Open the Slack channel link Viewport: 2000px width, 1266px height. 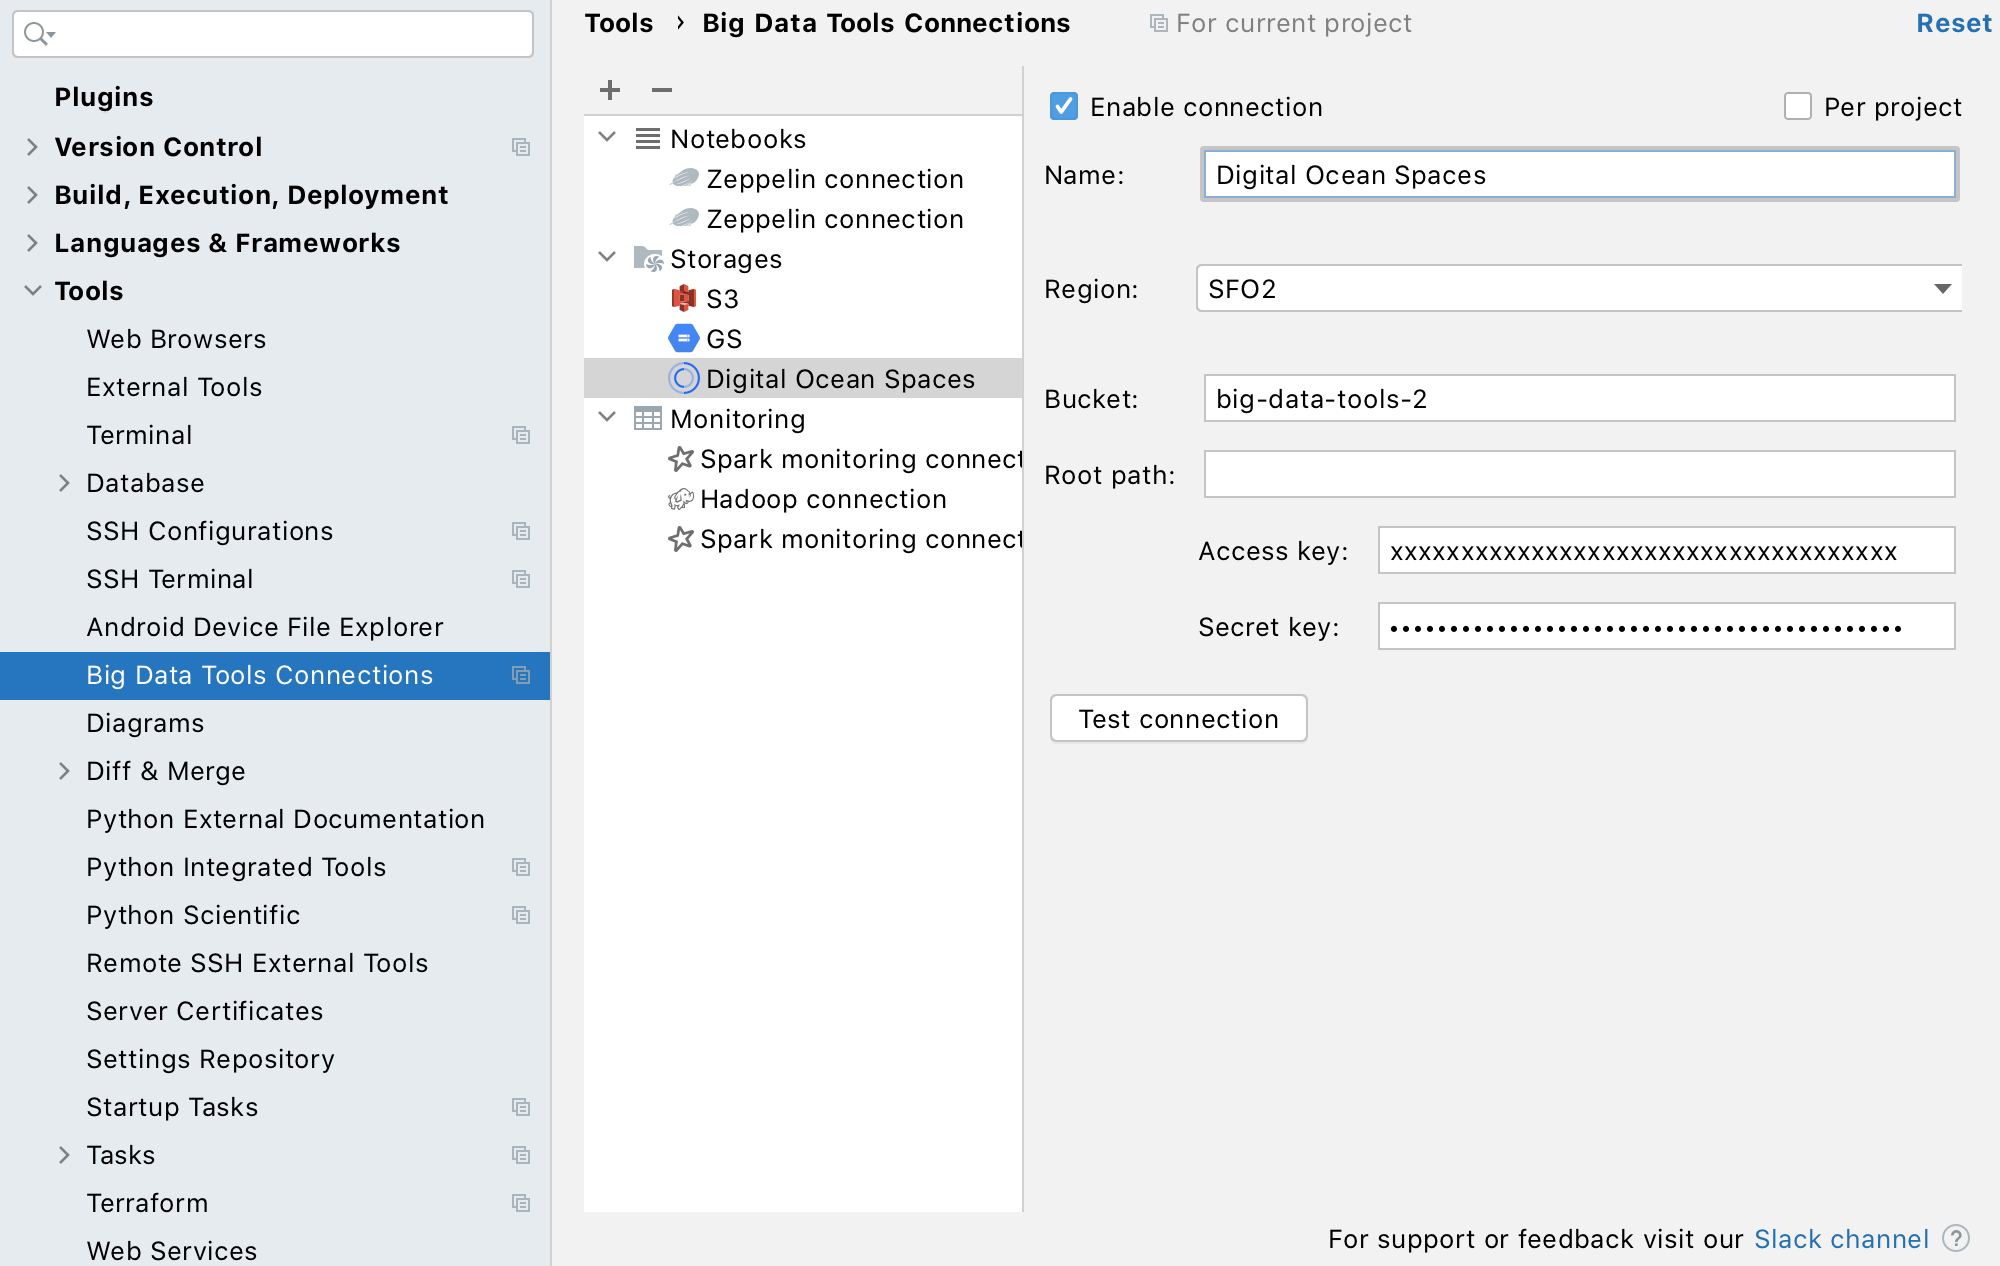coord(1841,1239)
